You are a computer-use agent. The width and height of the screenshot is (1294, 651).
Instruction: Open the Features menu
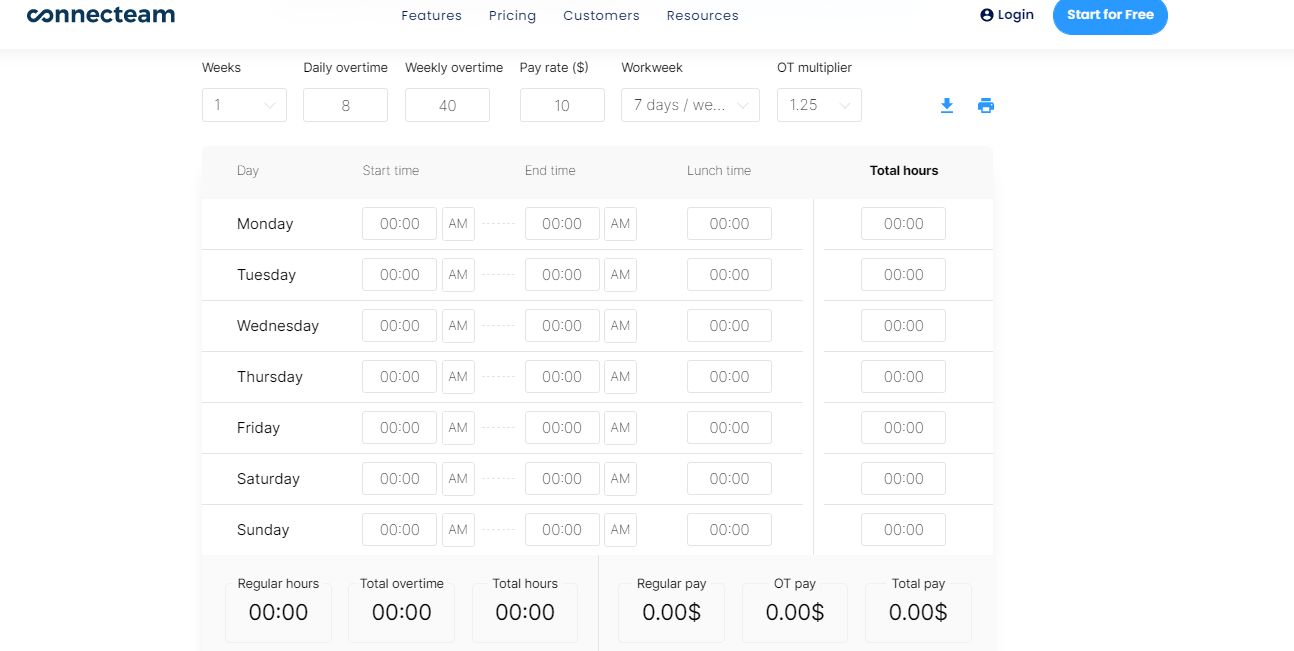coord(431,16)
